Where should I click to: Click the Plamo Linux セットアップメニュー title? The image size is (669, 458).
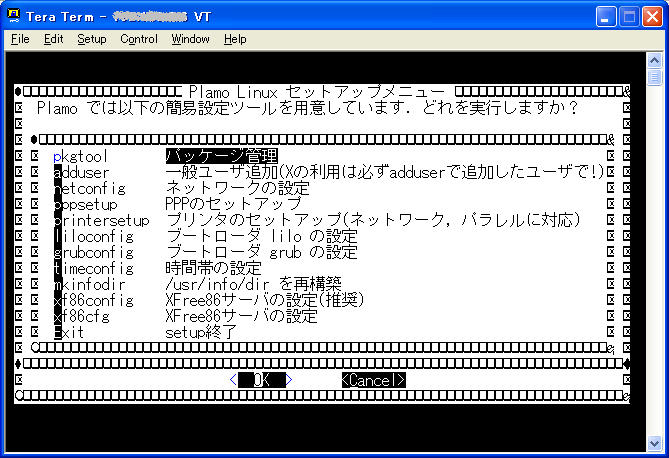(317, 92)
